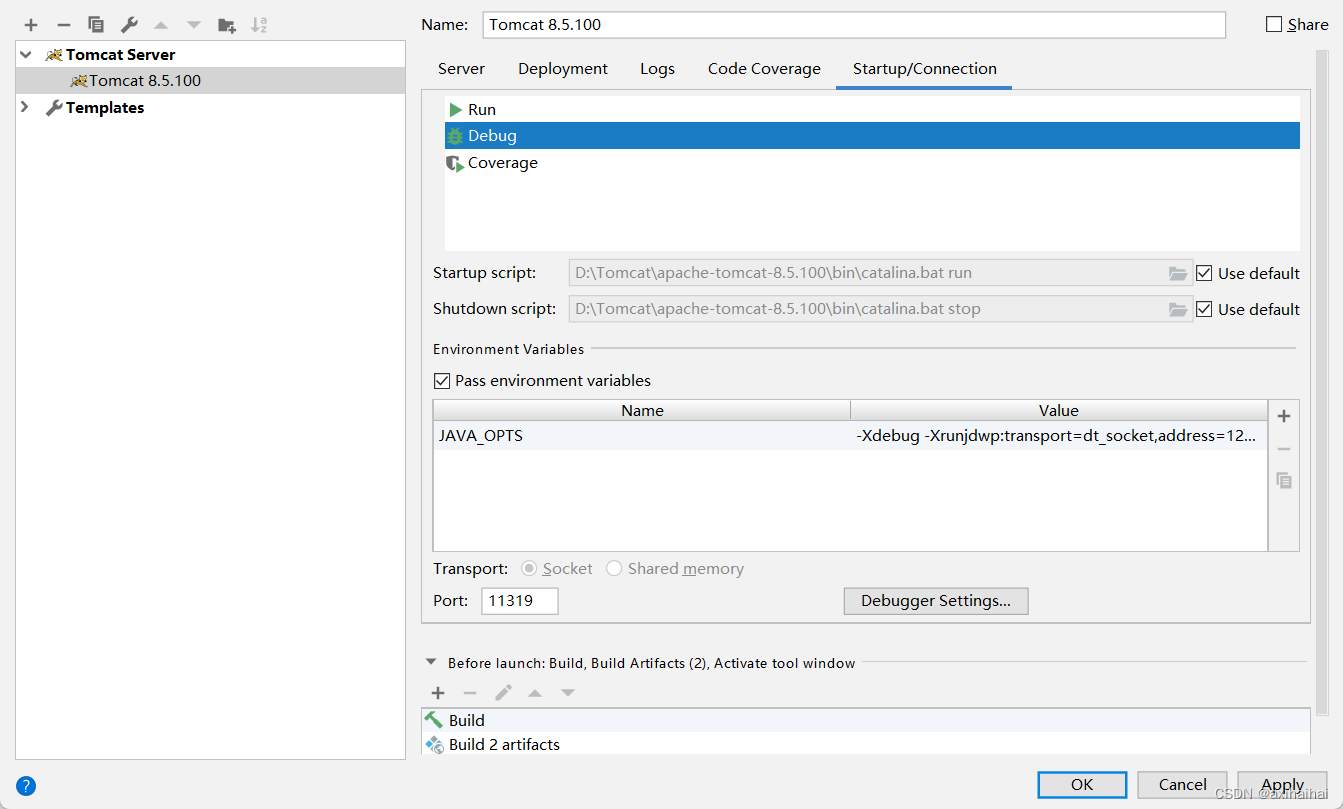Edit the selected Before launch task
This screenshot has width=1343, height=809.
click(x=503, y=693)
